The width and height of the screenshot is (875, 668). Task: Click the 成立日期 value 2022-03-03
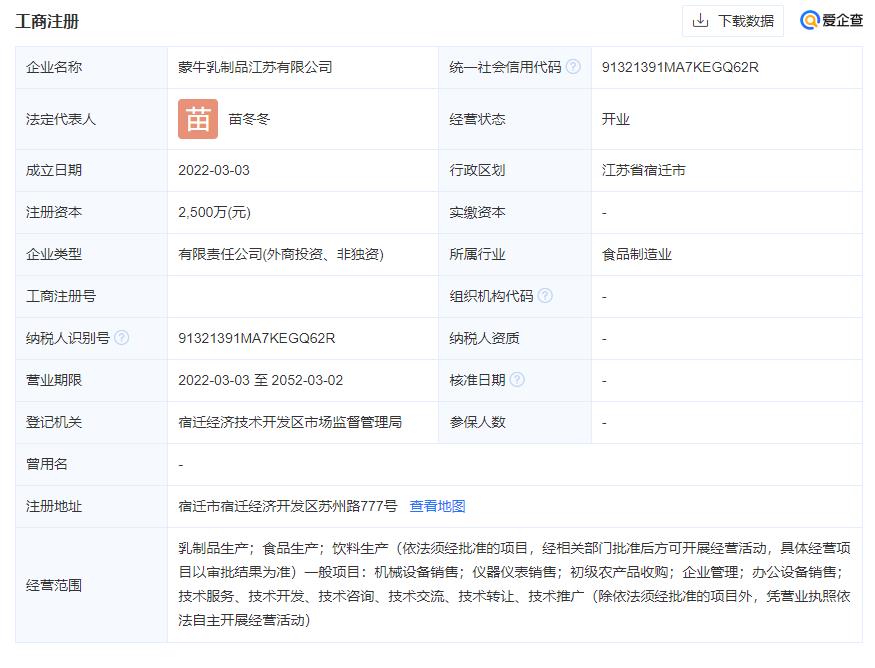(x=214, y=170)
